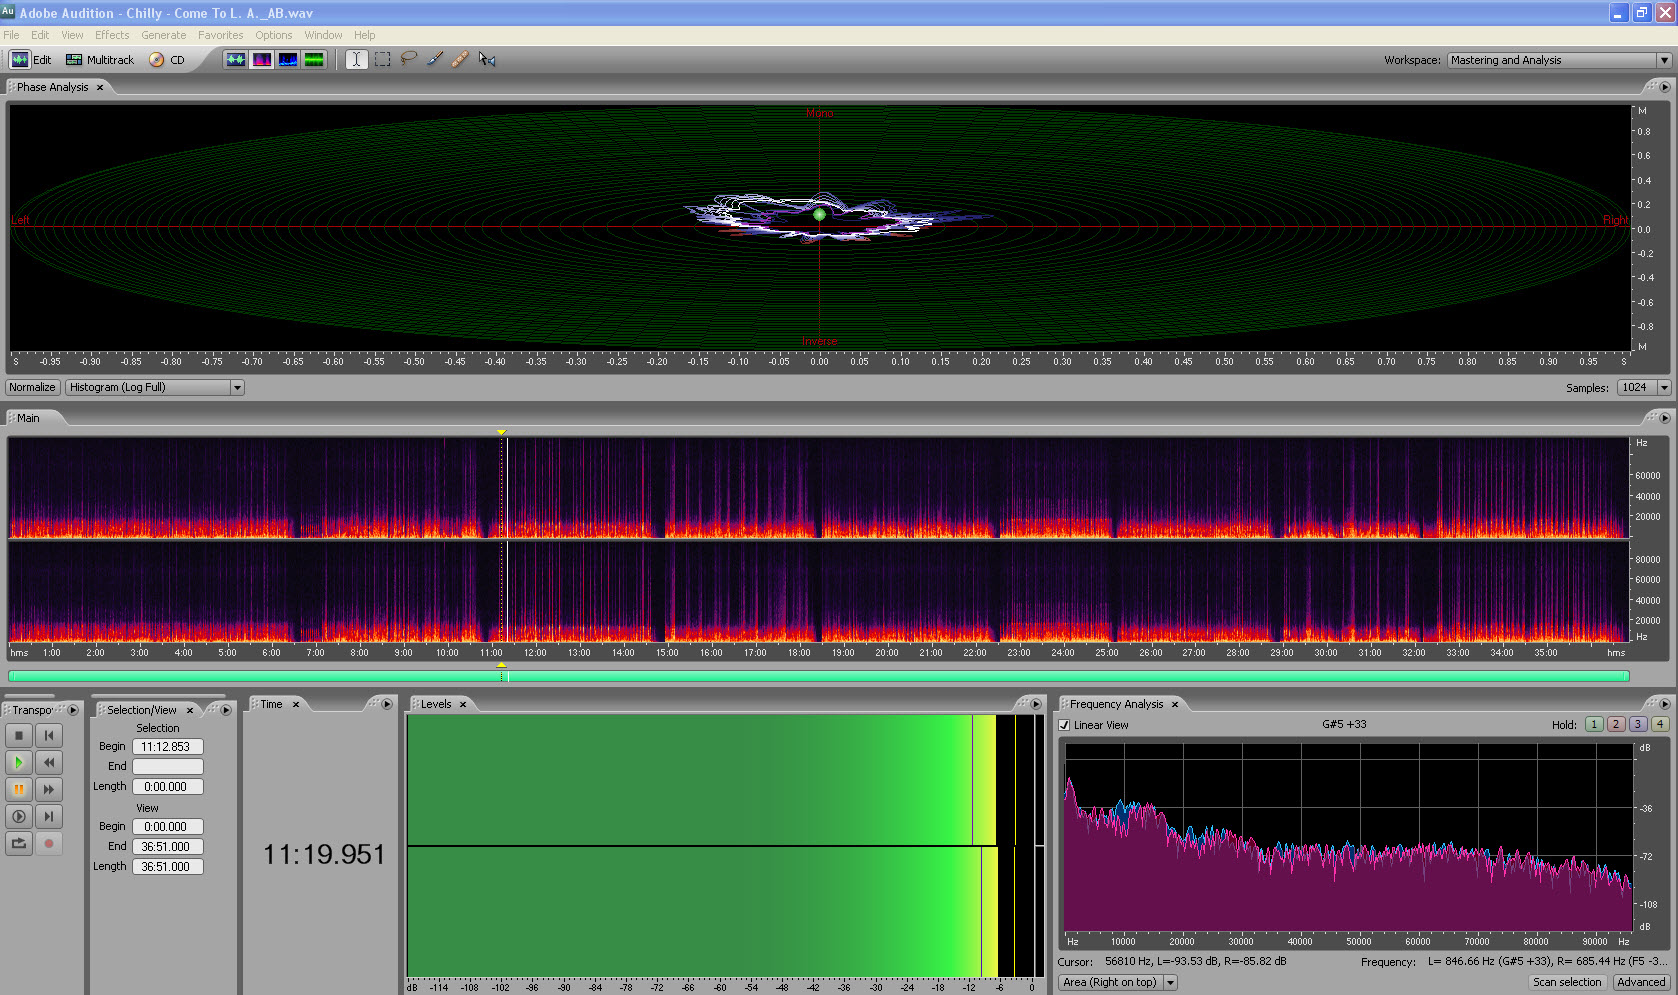Uncheck the Linear View checkbox
Viewport: 1678px width, 995px height.
(1065, 725)
